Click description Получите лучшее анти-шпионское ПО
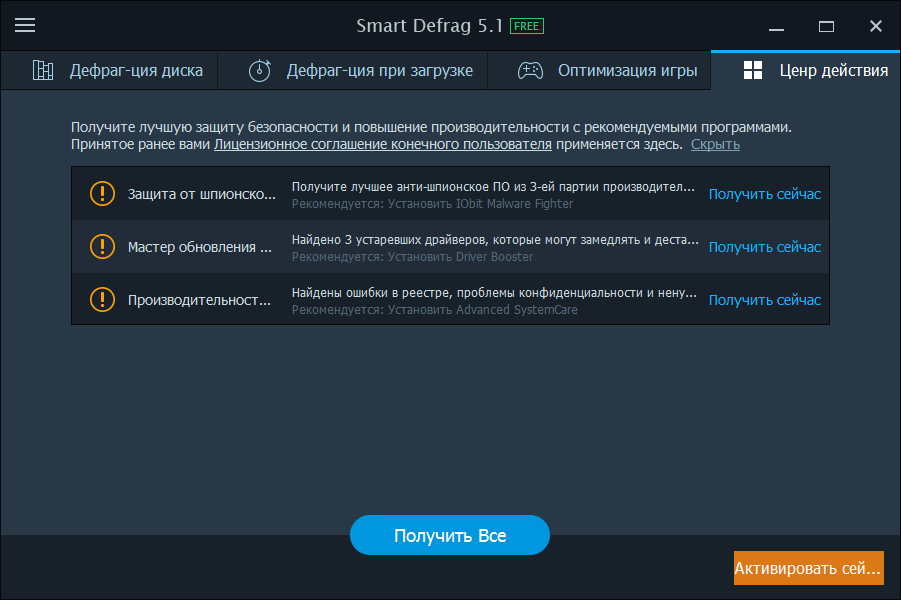 tap(493, 187)
